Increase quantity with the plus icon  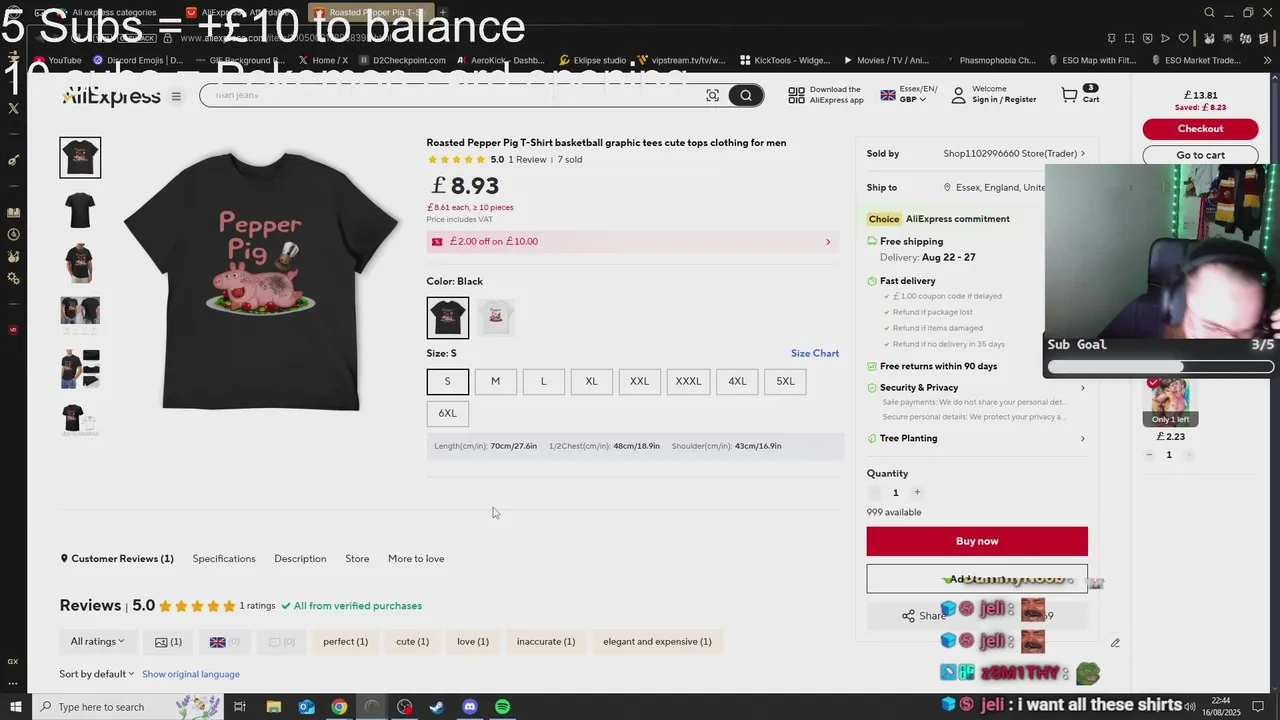pos(917,492)
